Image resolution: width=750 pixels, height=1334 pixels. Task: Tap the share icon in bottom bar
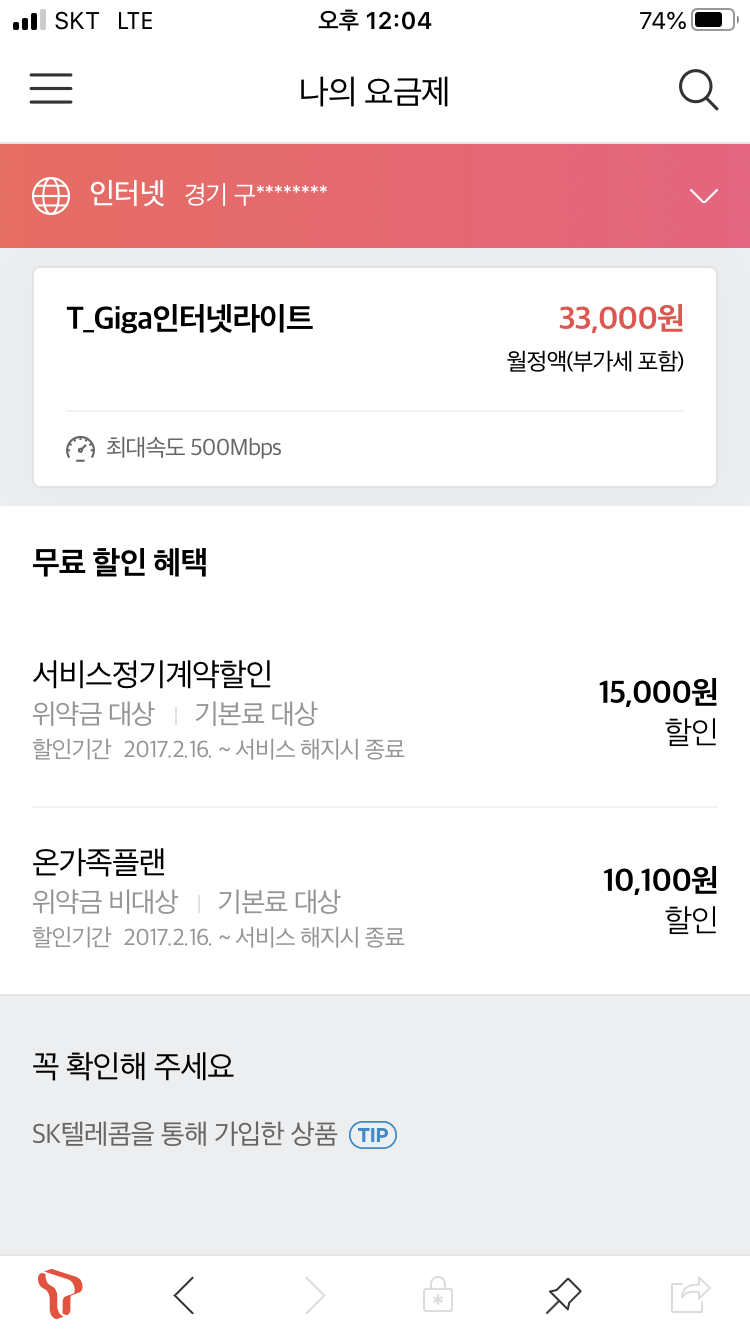pyautogui.click(x=690, y=1295)
